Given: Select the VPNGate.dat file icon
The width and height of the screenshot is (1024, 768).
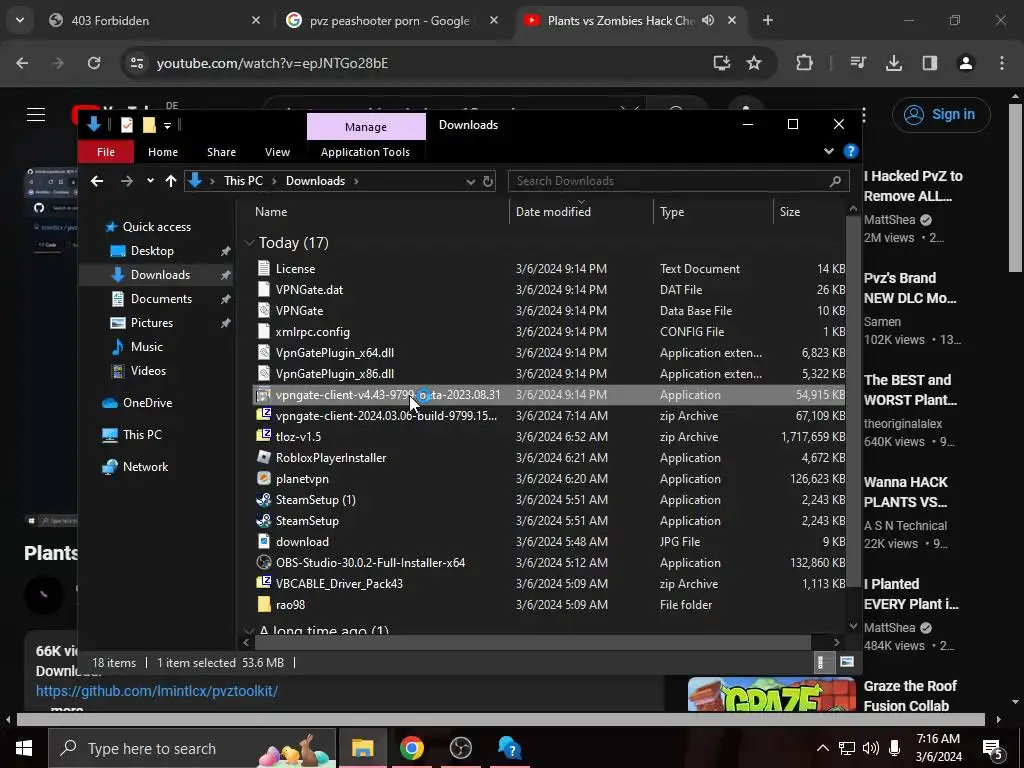Looking at the screenshot, I should coord(264,289).
